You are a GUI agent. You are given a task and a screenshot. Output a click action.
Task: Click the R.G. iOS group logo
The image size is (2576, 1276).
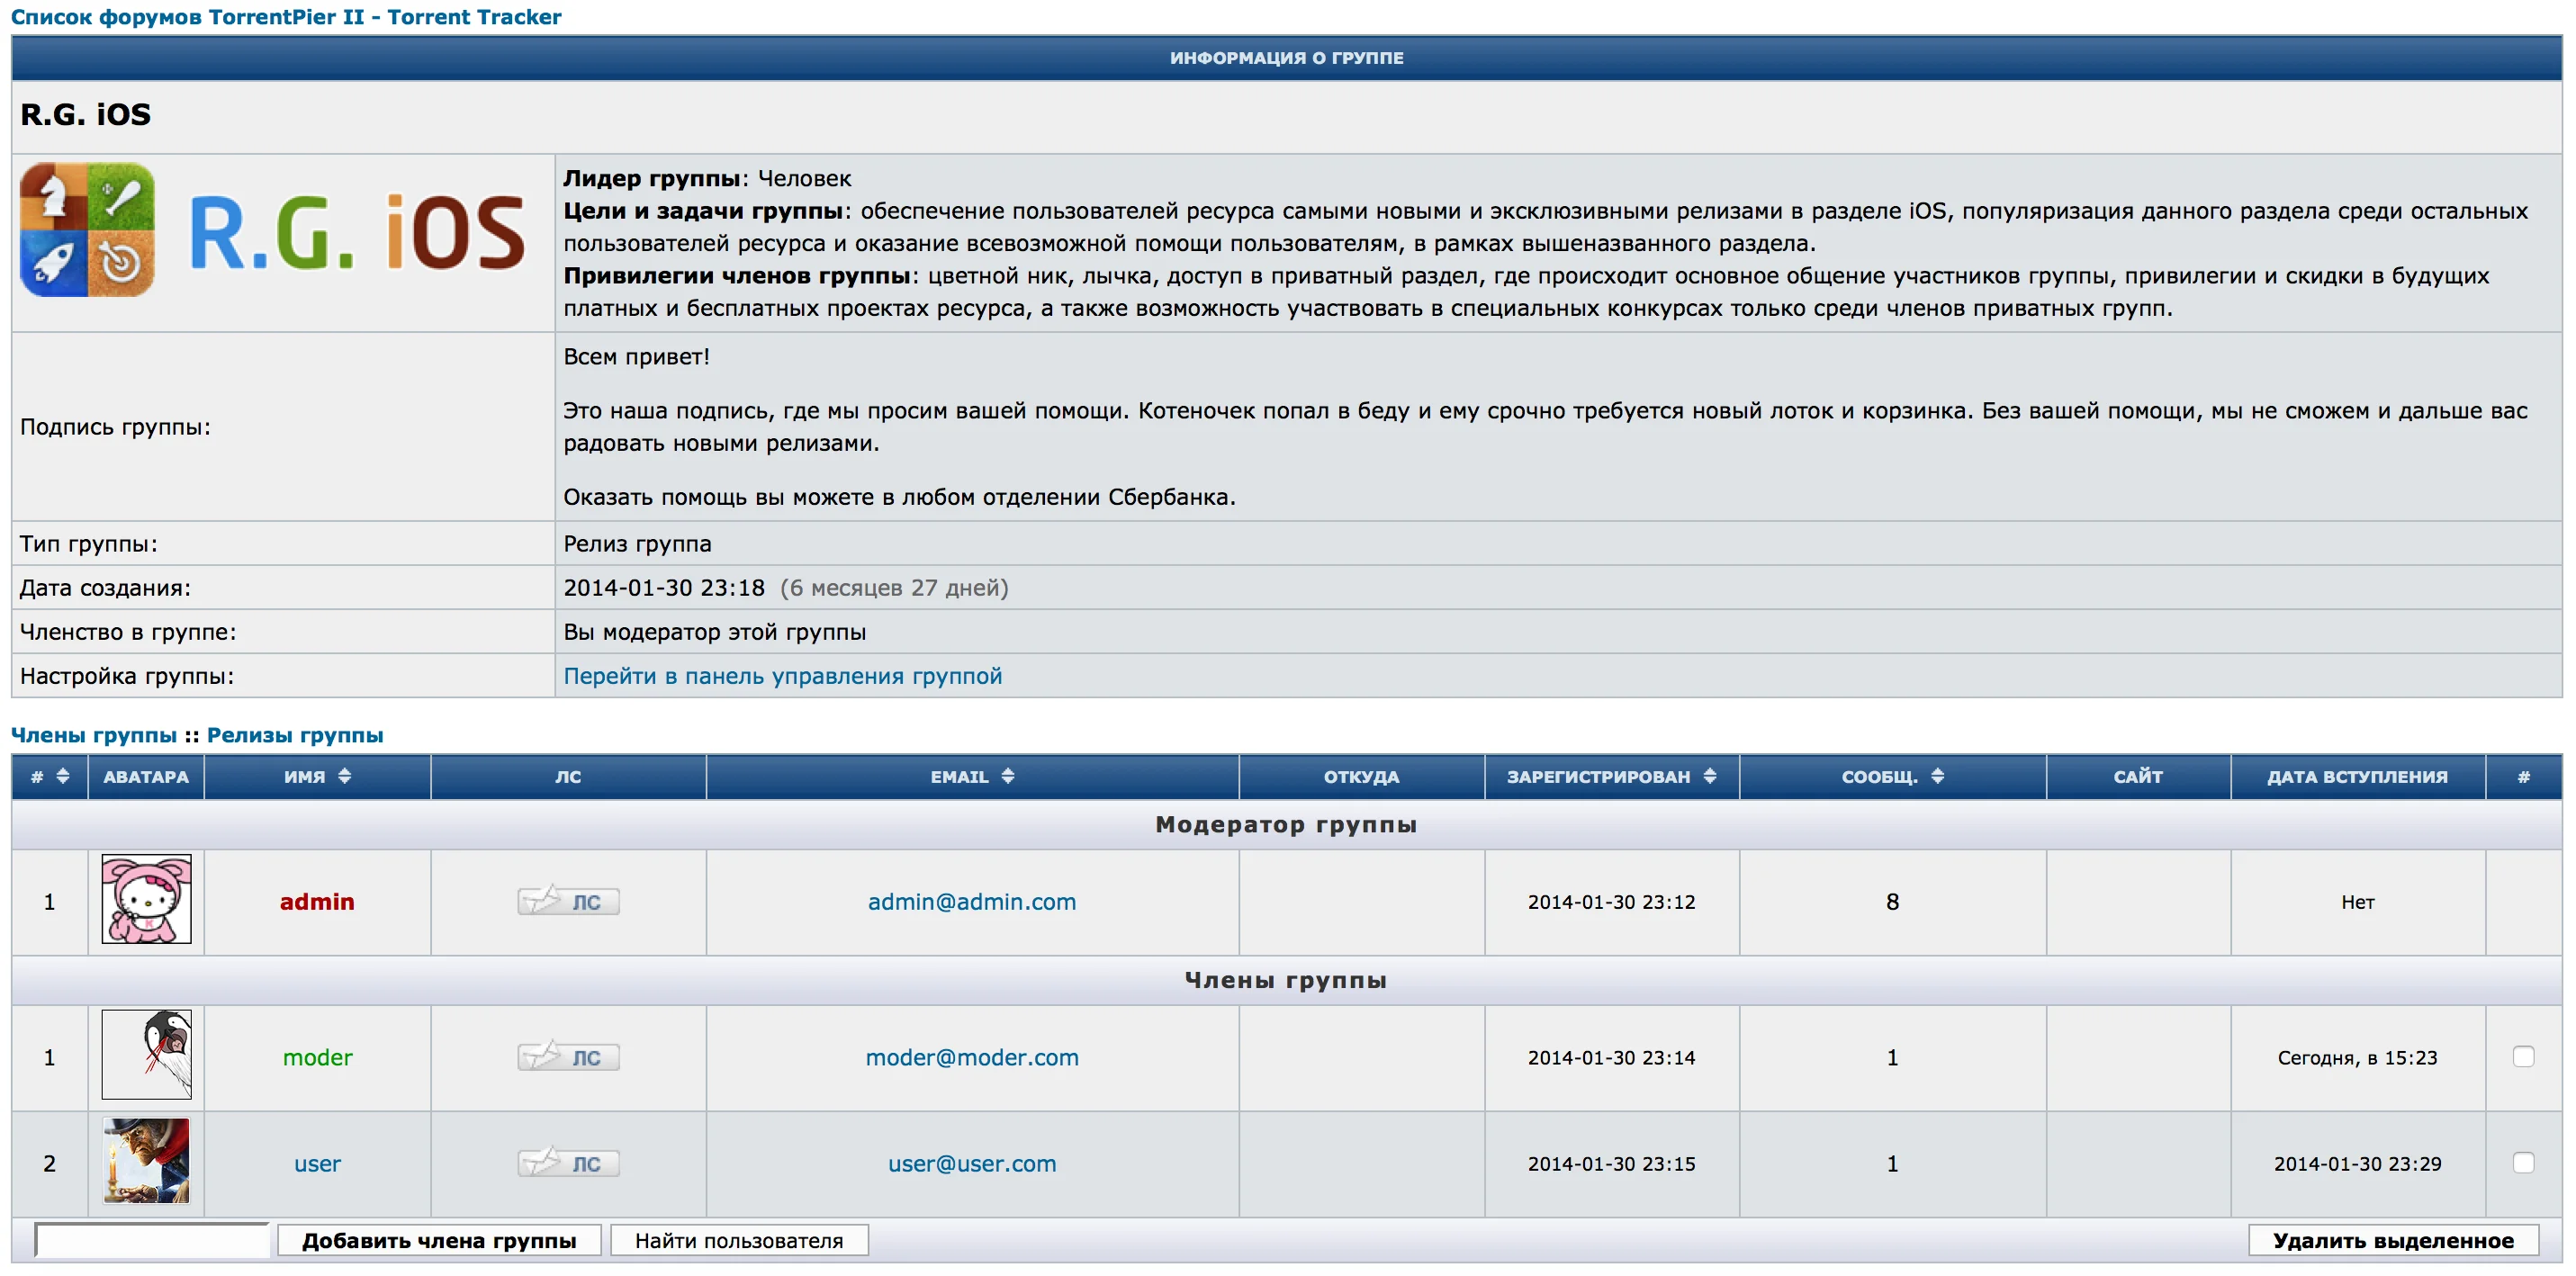272,231
